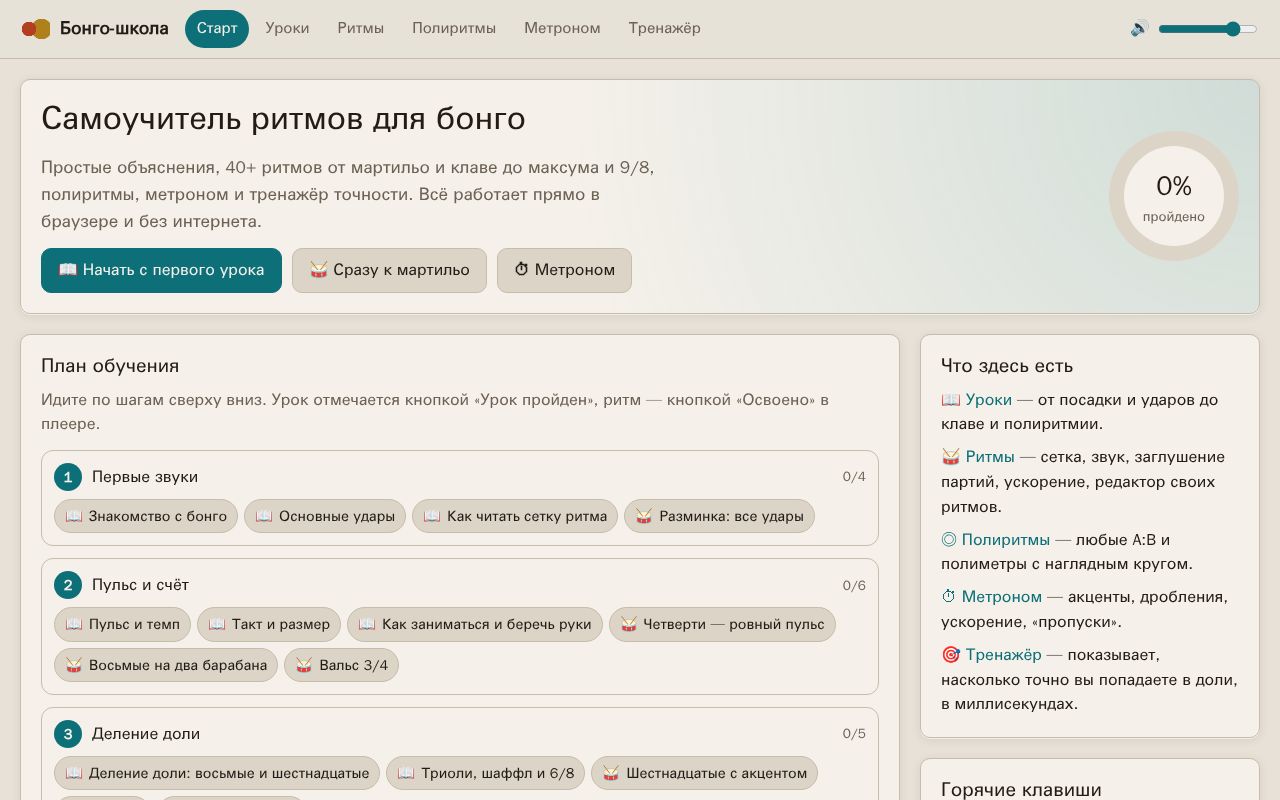Follow the Метроном link in sidebar
This screenshot has width=1280, height=800.
(992, 597)
